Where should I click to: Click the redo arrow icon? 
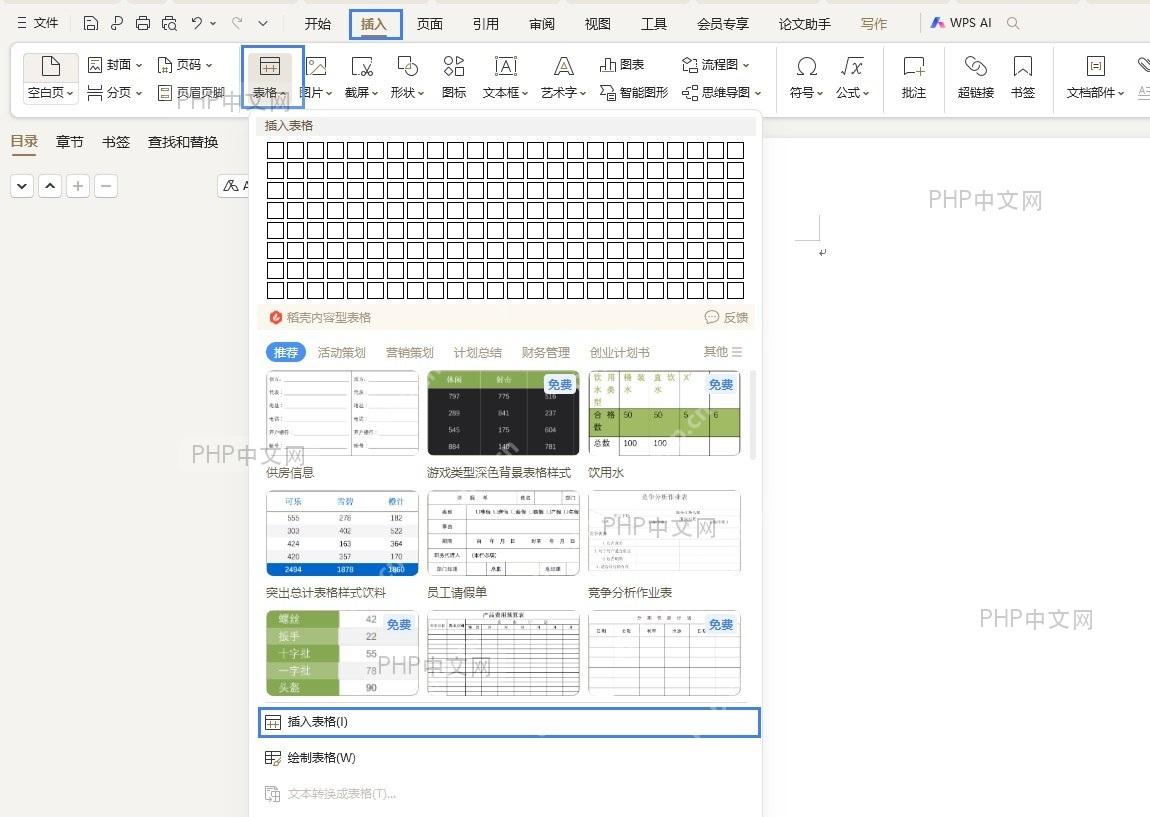click(x=237, y=23)
